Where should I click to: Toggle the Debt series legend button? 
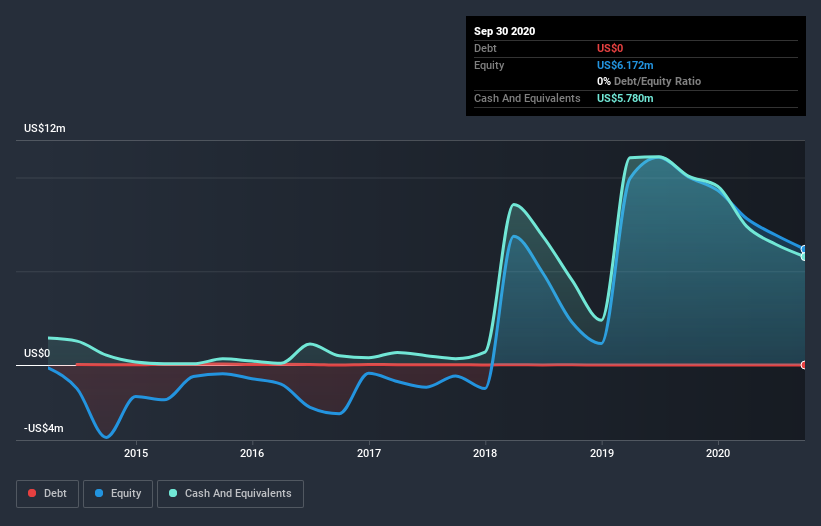tap(47, 494)
